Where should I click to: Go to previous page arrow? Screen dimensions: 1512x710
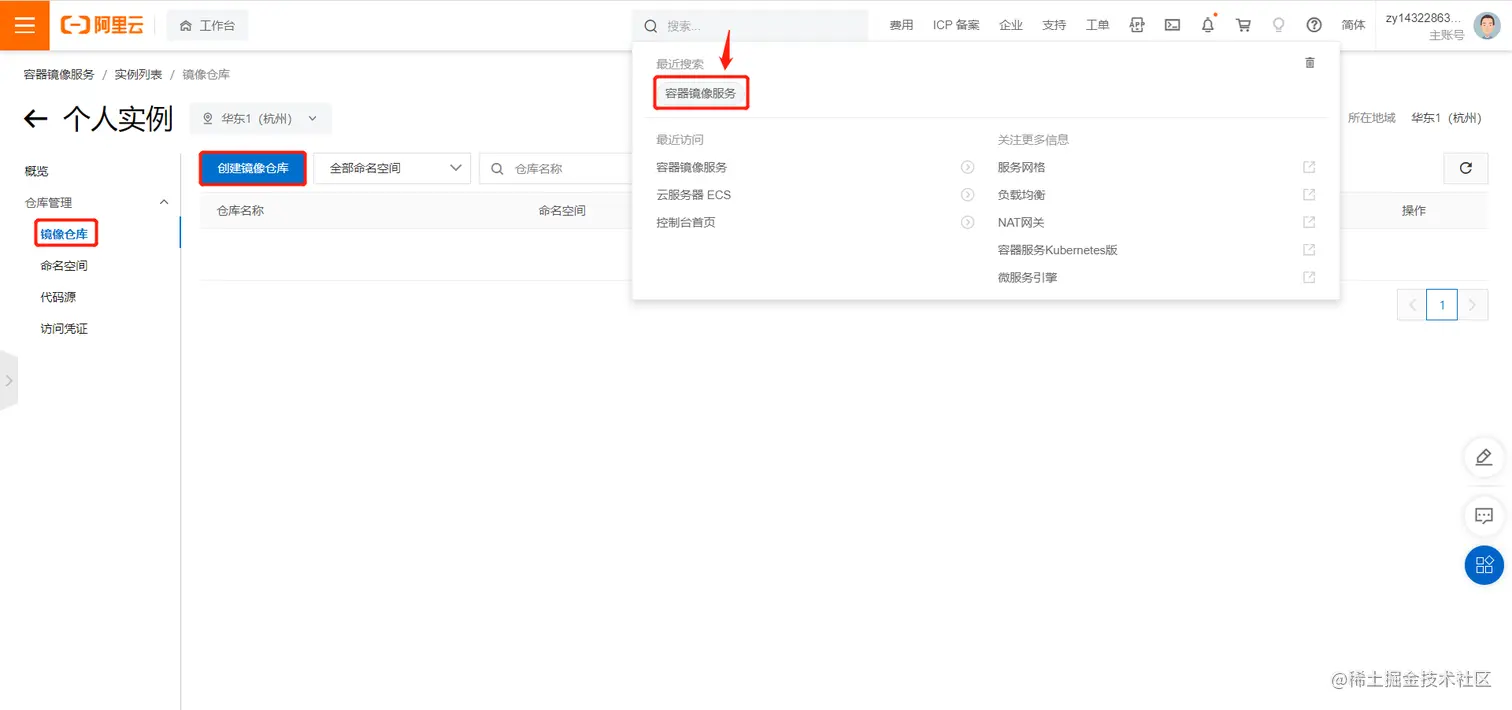pos(1412,305)
